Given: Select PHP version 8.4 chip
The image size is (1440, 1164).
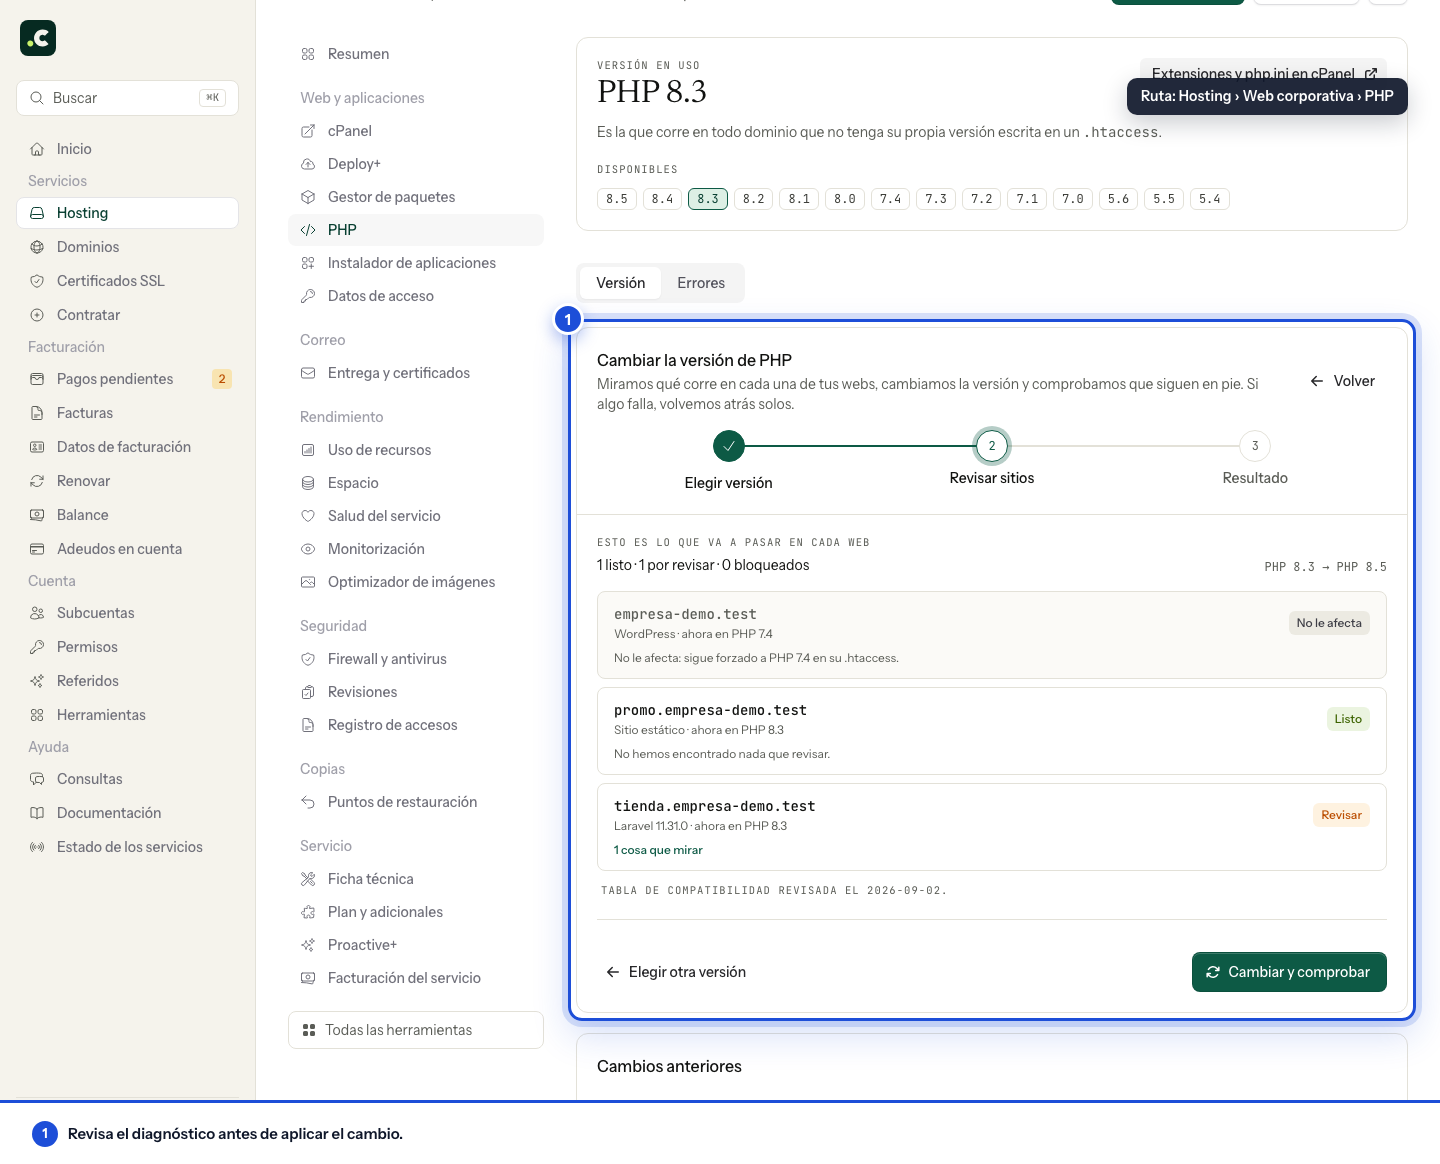Looking at the screenshot, I should point(662,199).
